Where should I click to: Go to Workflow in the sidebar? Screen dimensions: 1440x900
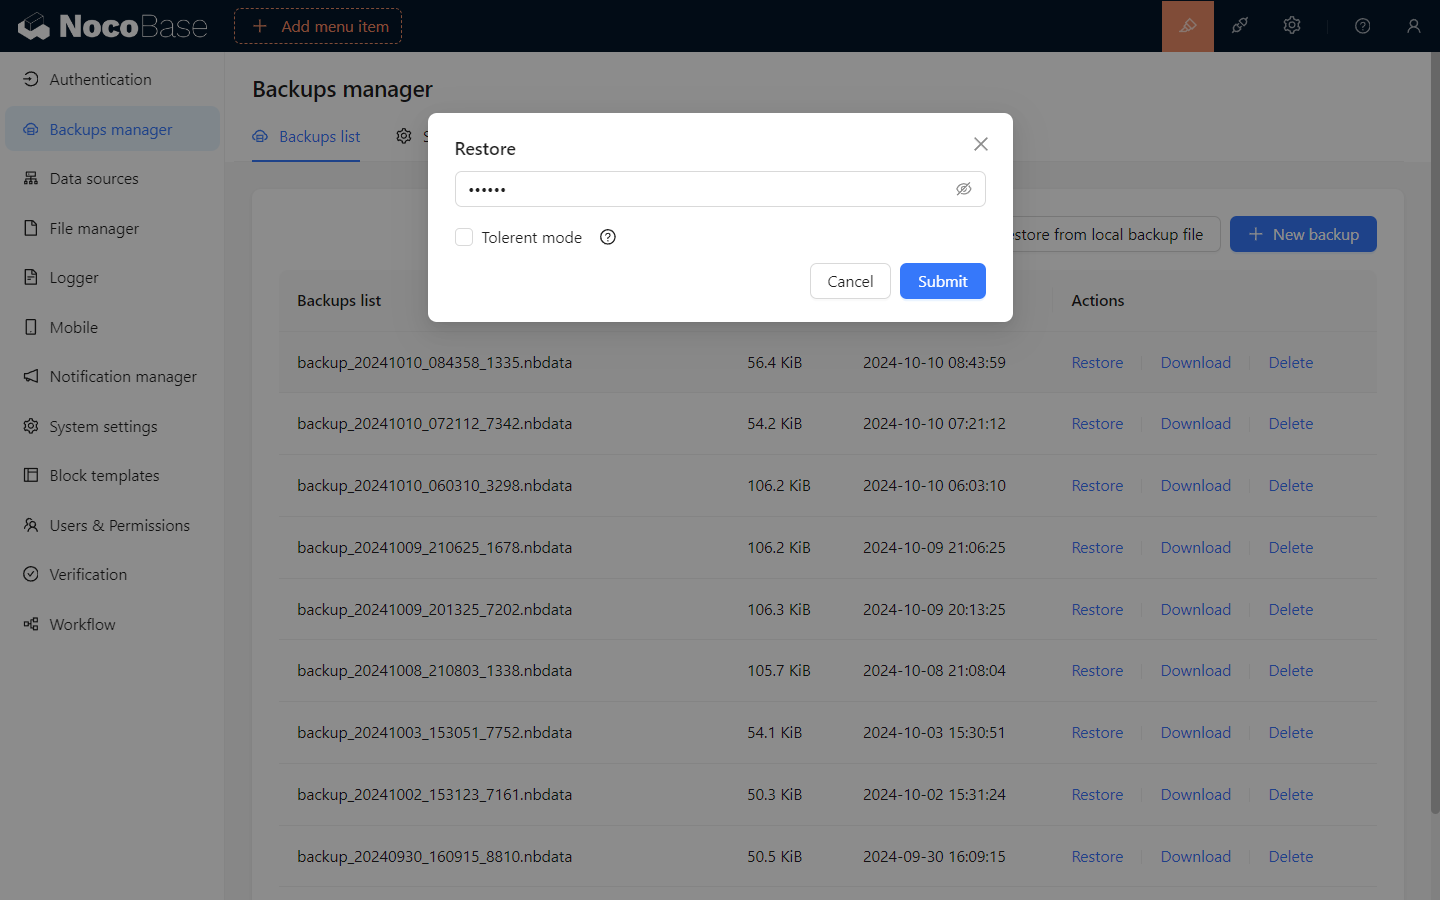point(82,624)
